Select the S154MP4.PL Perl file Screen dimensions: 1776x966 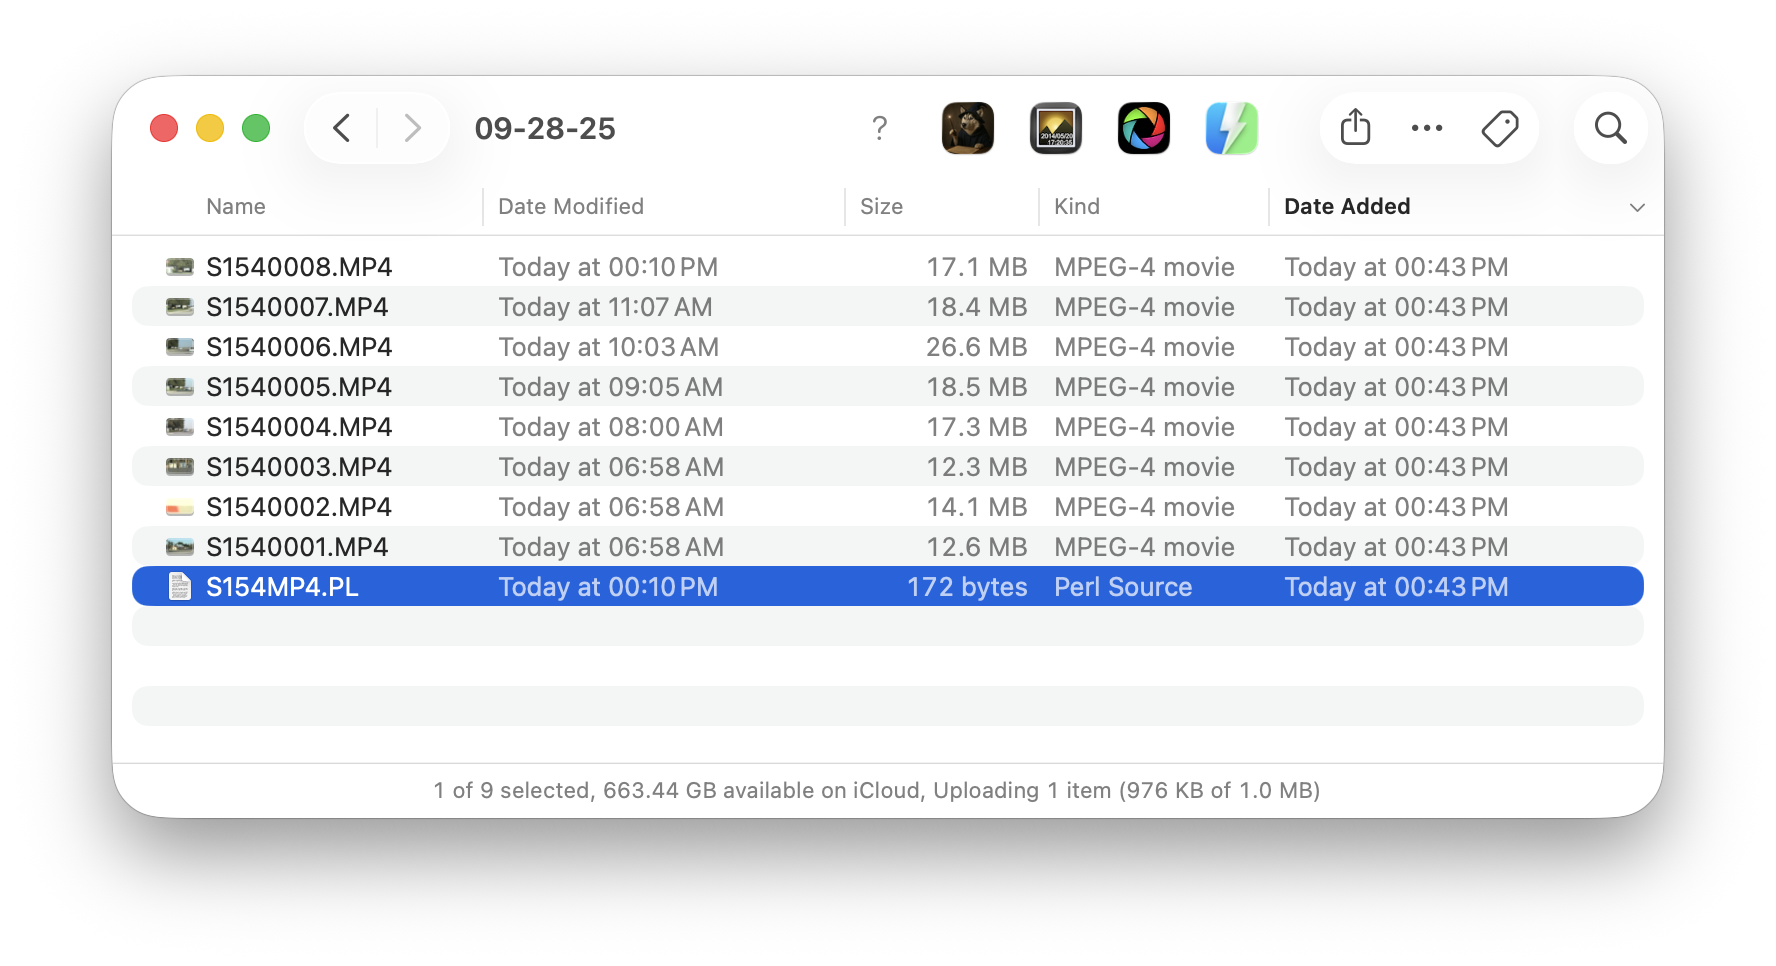point(282,587)
